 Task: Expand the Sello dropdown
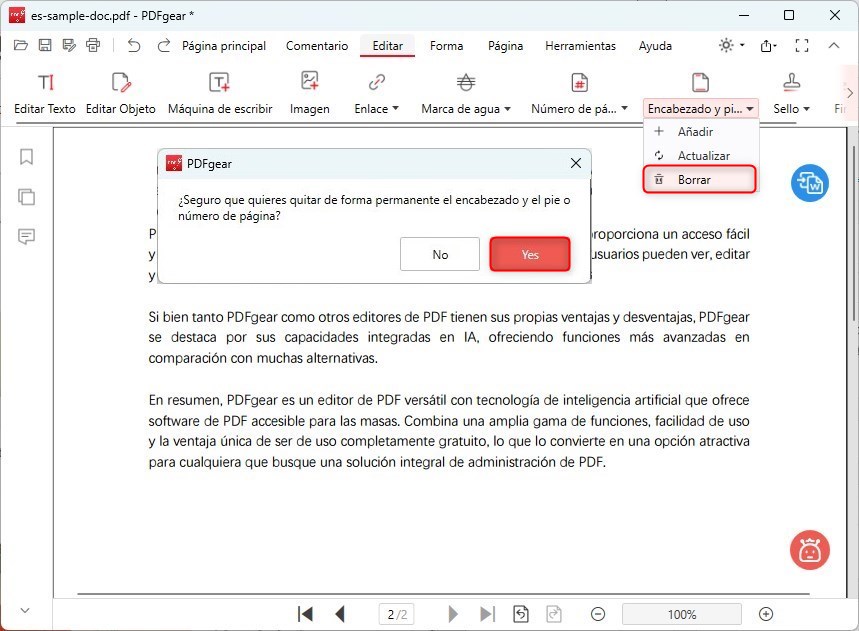click(x=806, y=109)
